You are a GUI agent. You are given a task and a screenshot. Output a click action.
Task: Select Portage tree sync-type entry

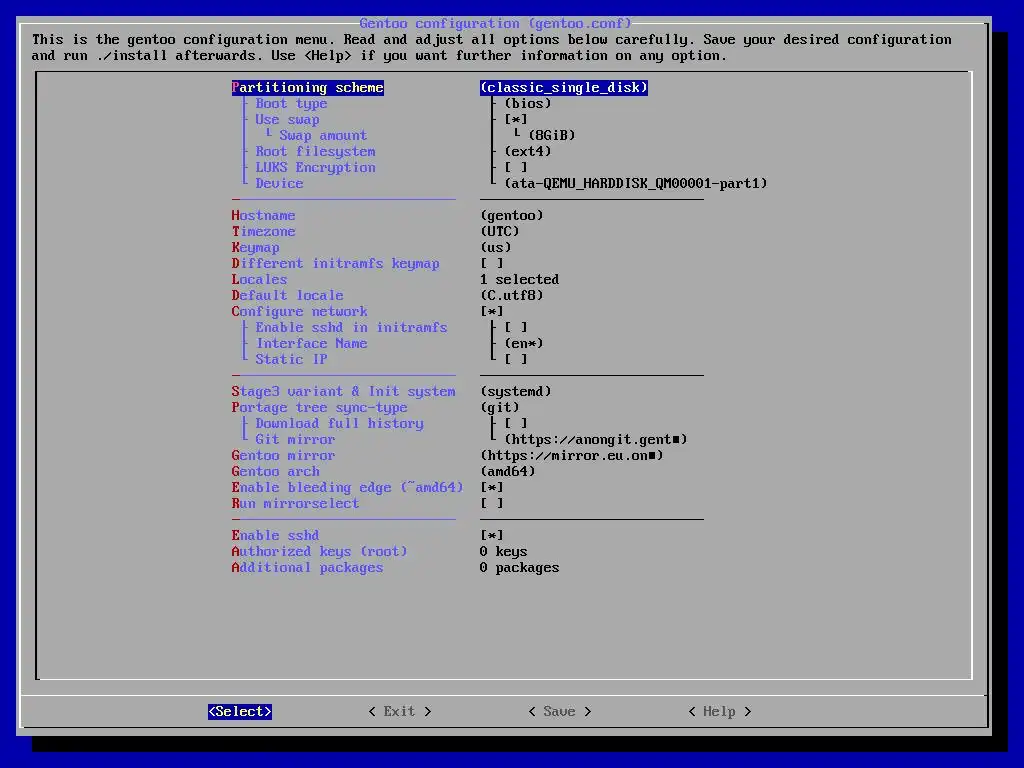319,408
